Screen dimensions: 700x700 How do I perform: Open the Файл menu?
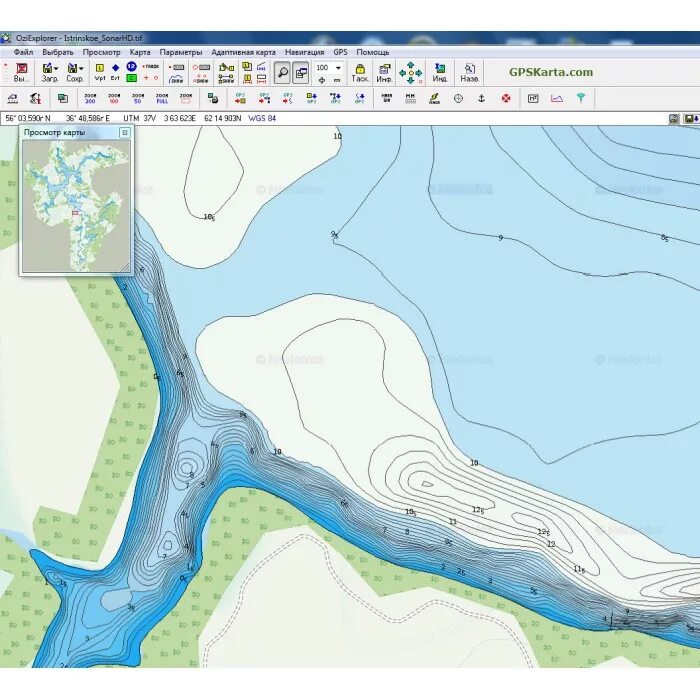tap(23, 52)
